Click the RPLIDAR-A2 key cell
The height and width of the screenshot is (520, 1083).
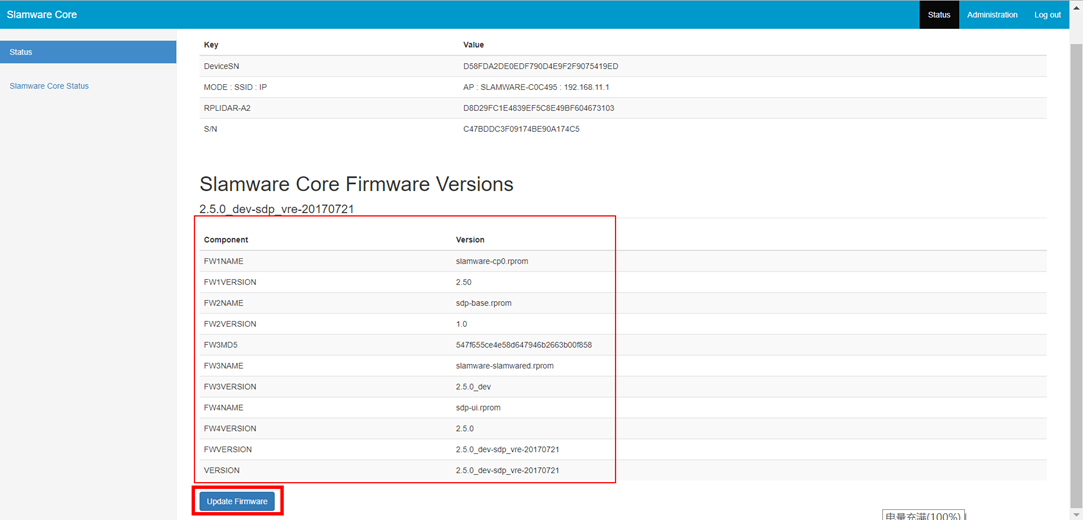(x=227, y=108)
